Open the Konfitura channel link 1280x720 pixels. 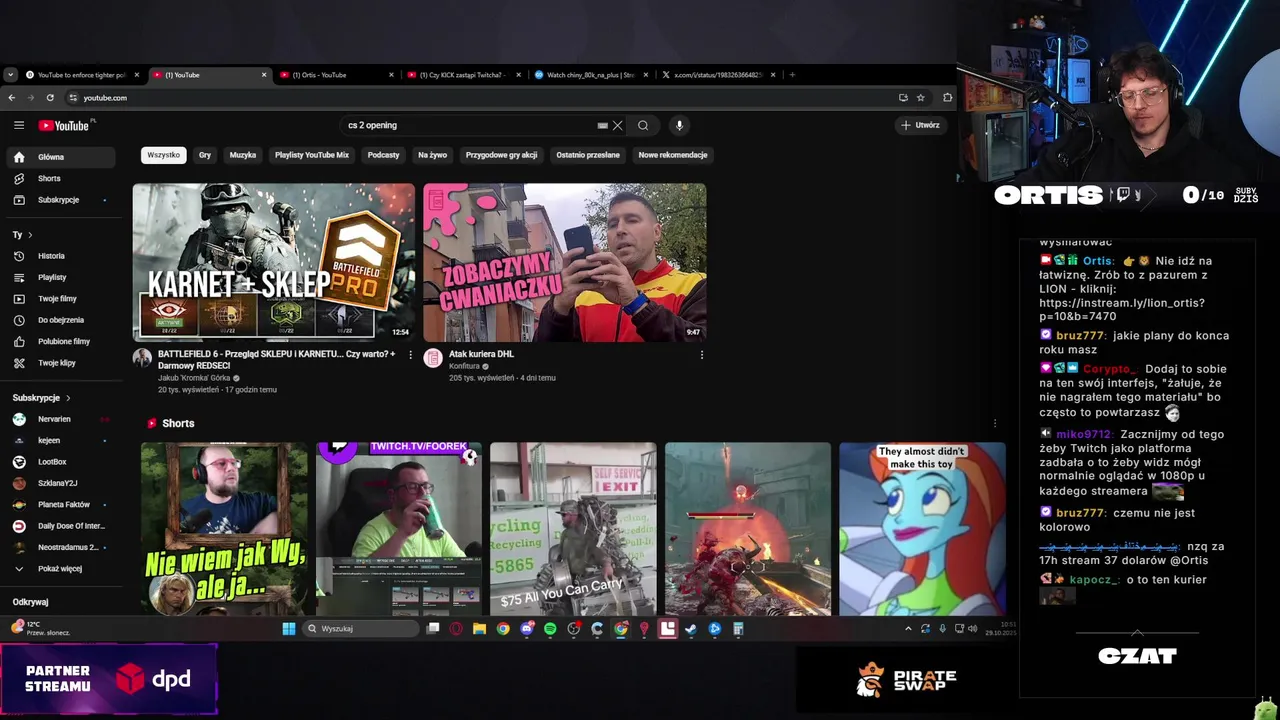click(x=464, y=366)
